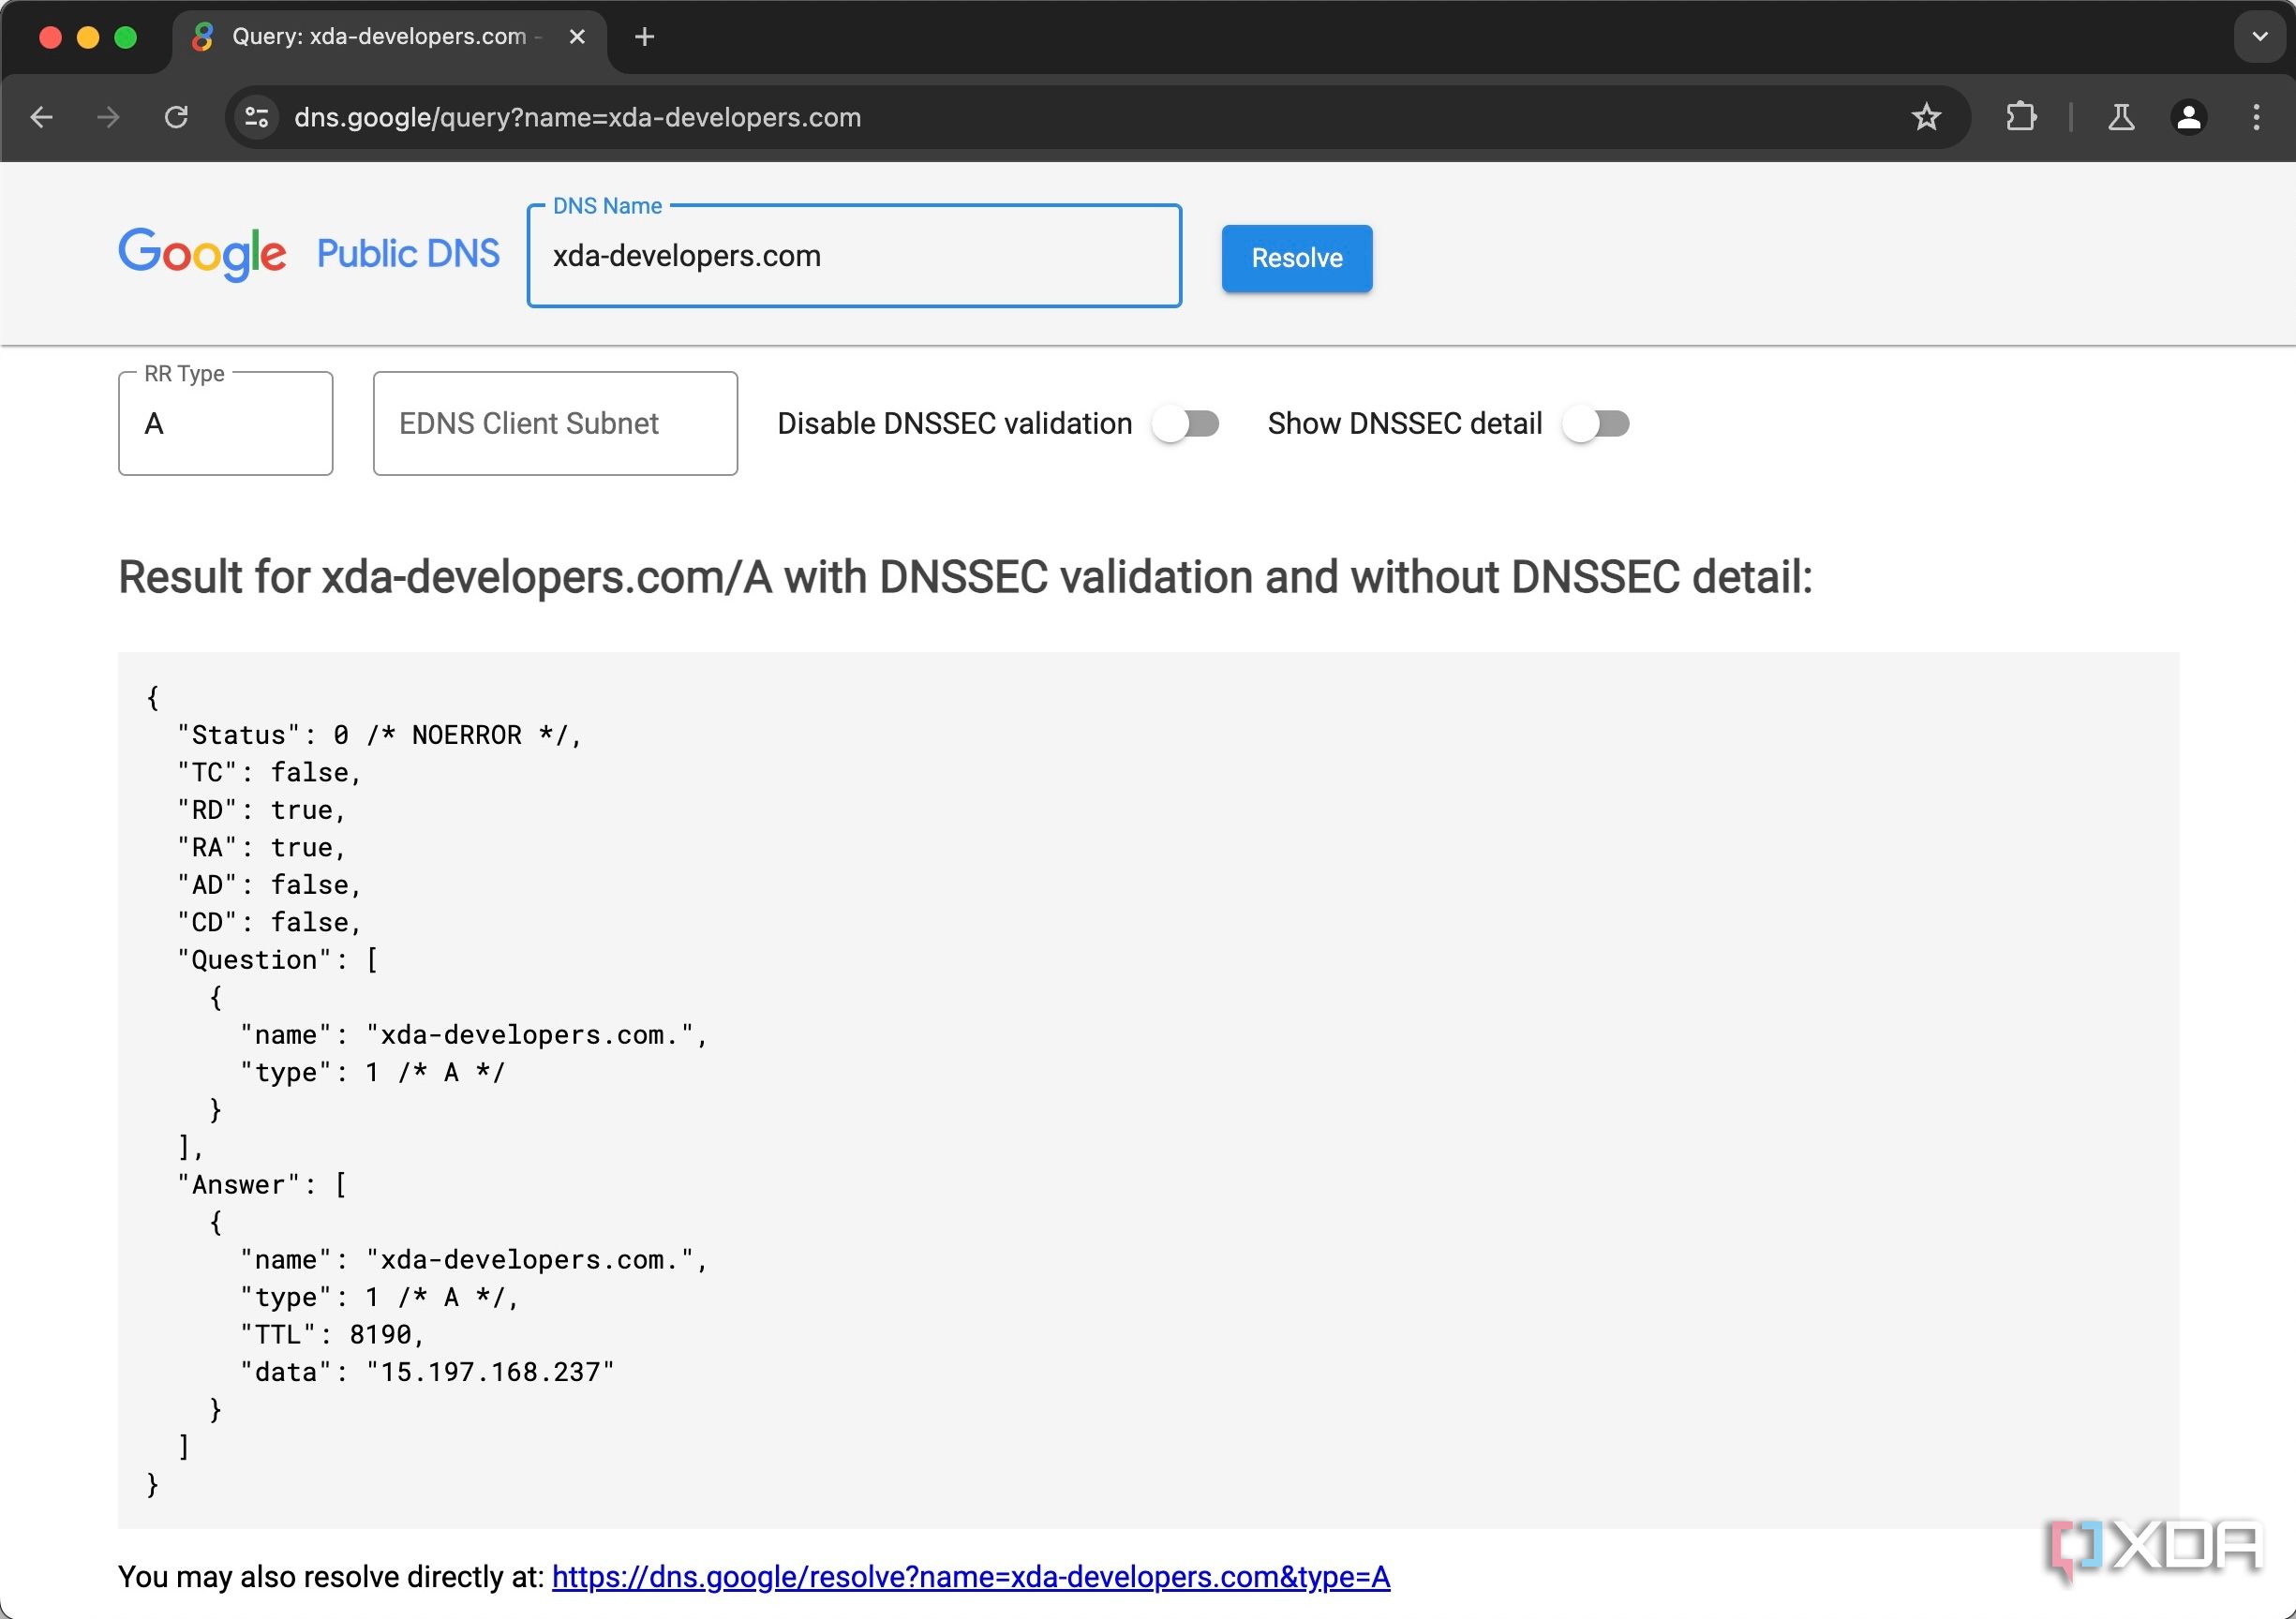Reload the page with the refresh icon

point(176,117)
